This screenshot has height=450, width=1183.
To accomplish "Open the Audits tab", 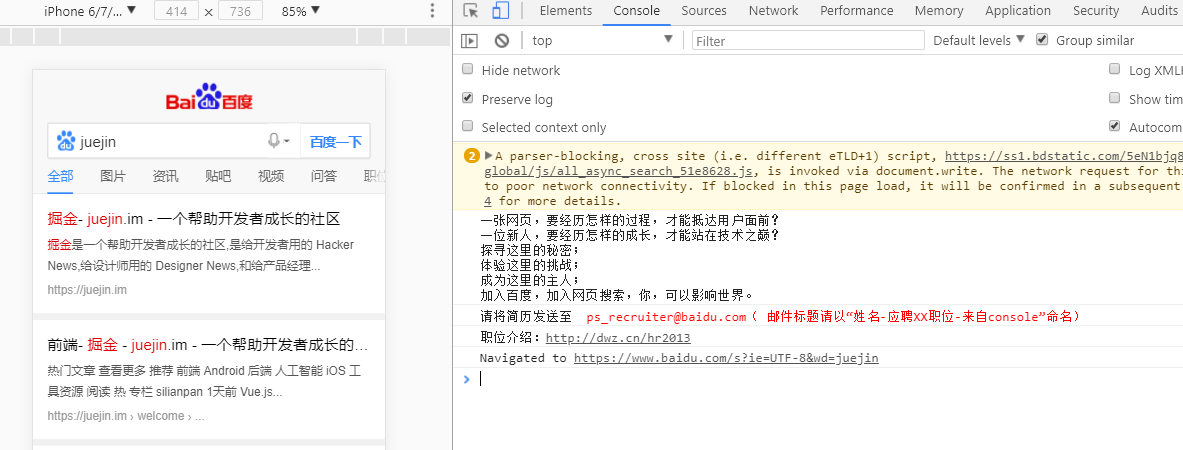I will (1159, 11).
